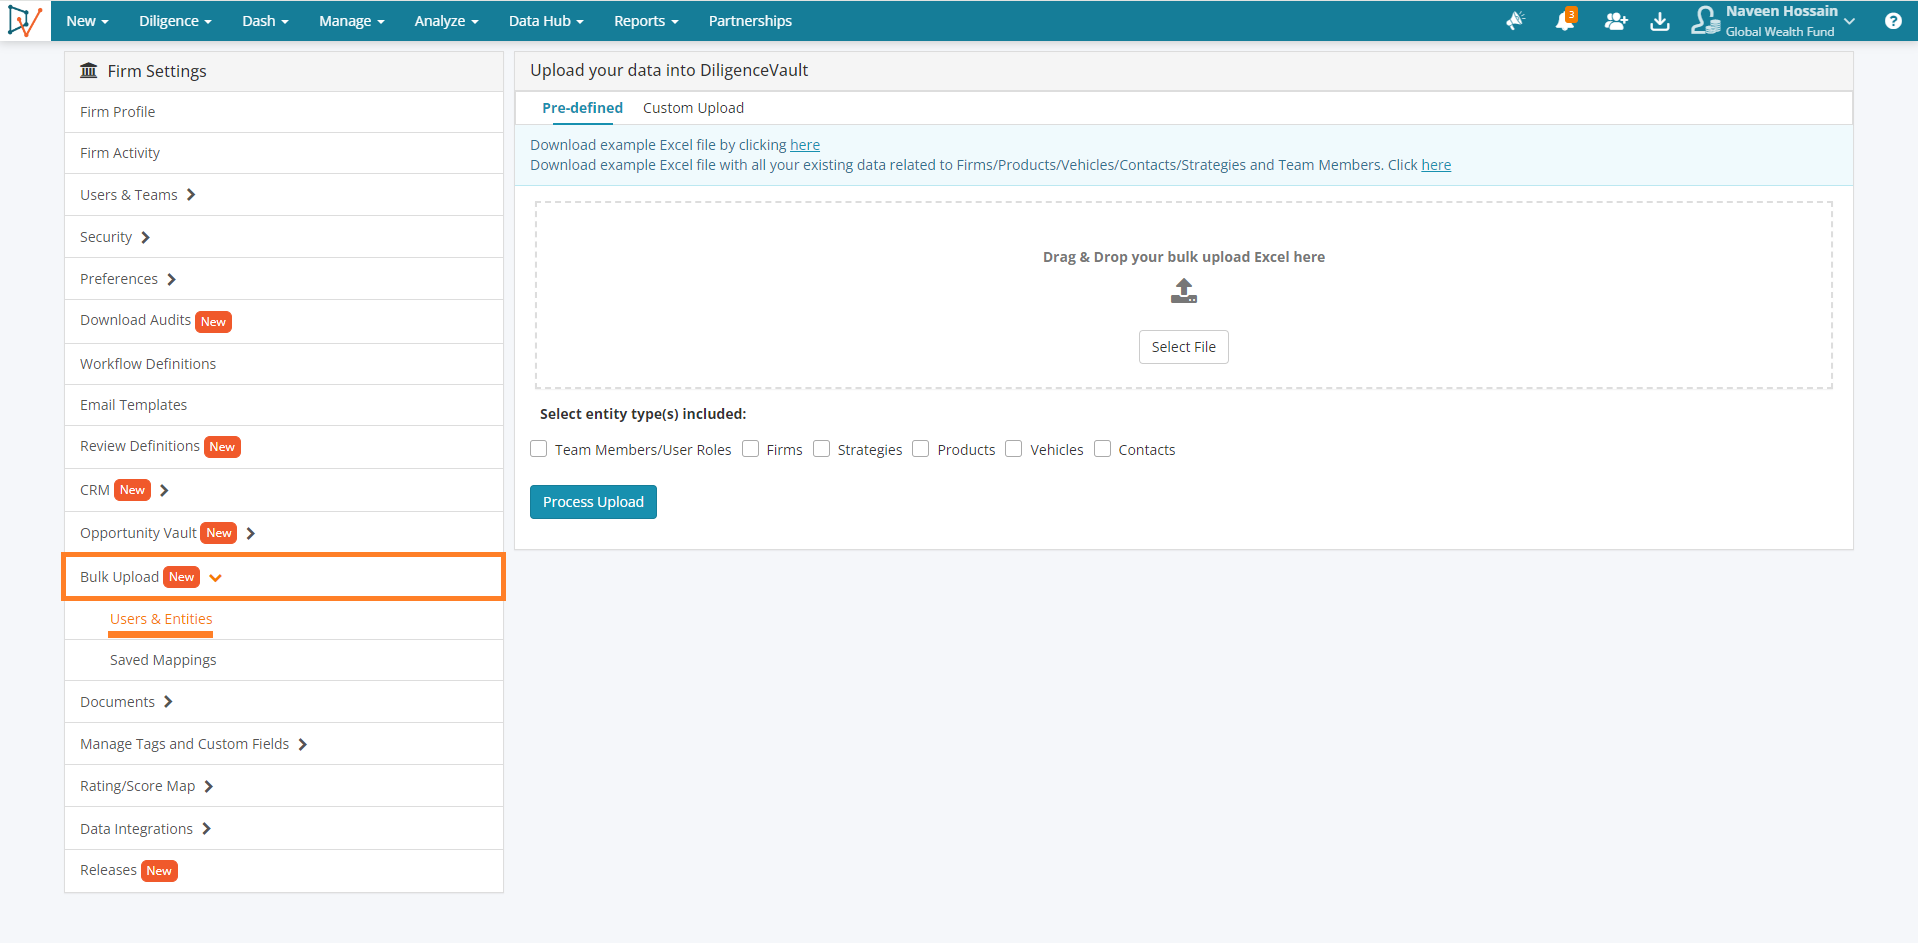Open the Manage menu
The width and height of the screenshot is (1918, 943).
(x=352, y=21)
